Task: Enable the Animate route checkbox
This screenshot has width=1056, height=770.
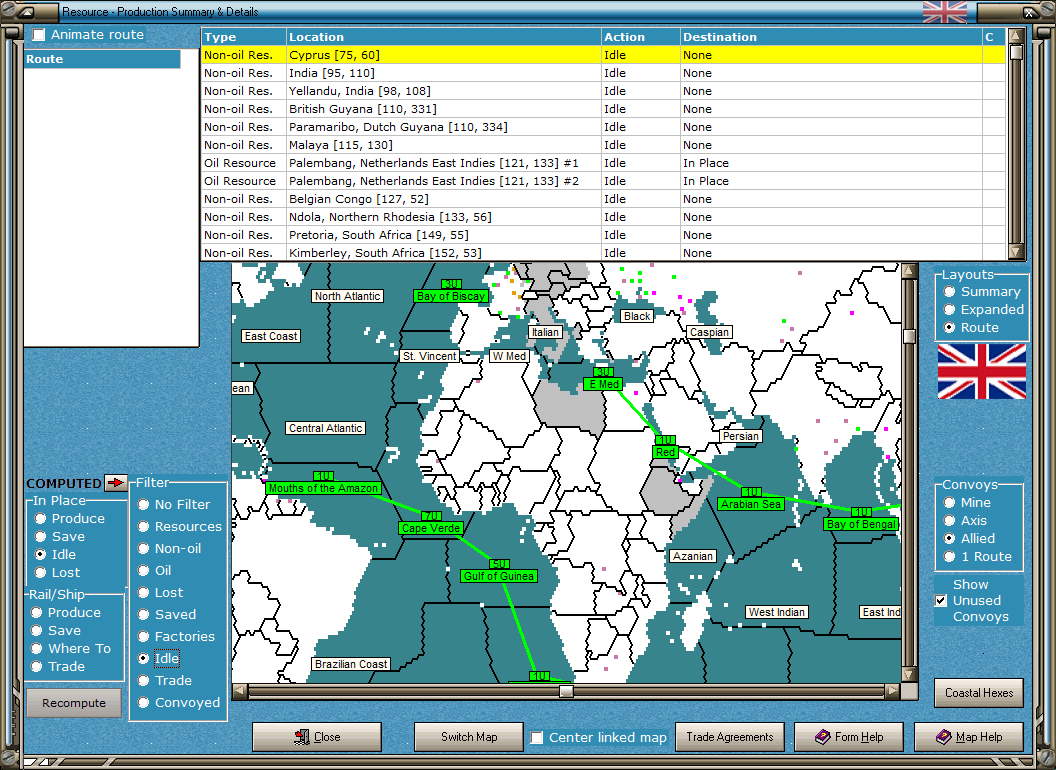Action: pos(39,35)
